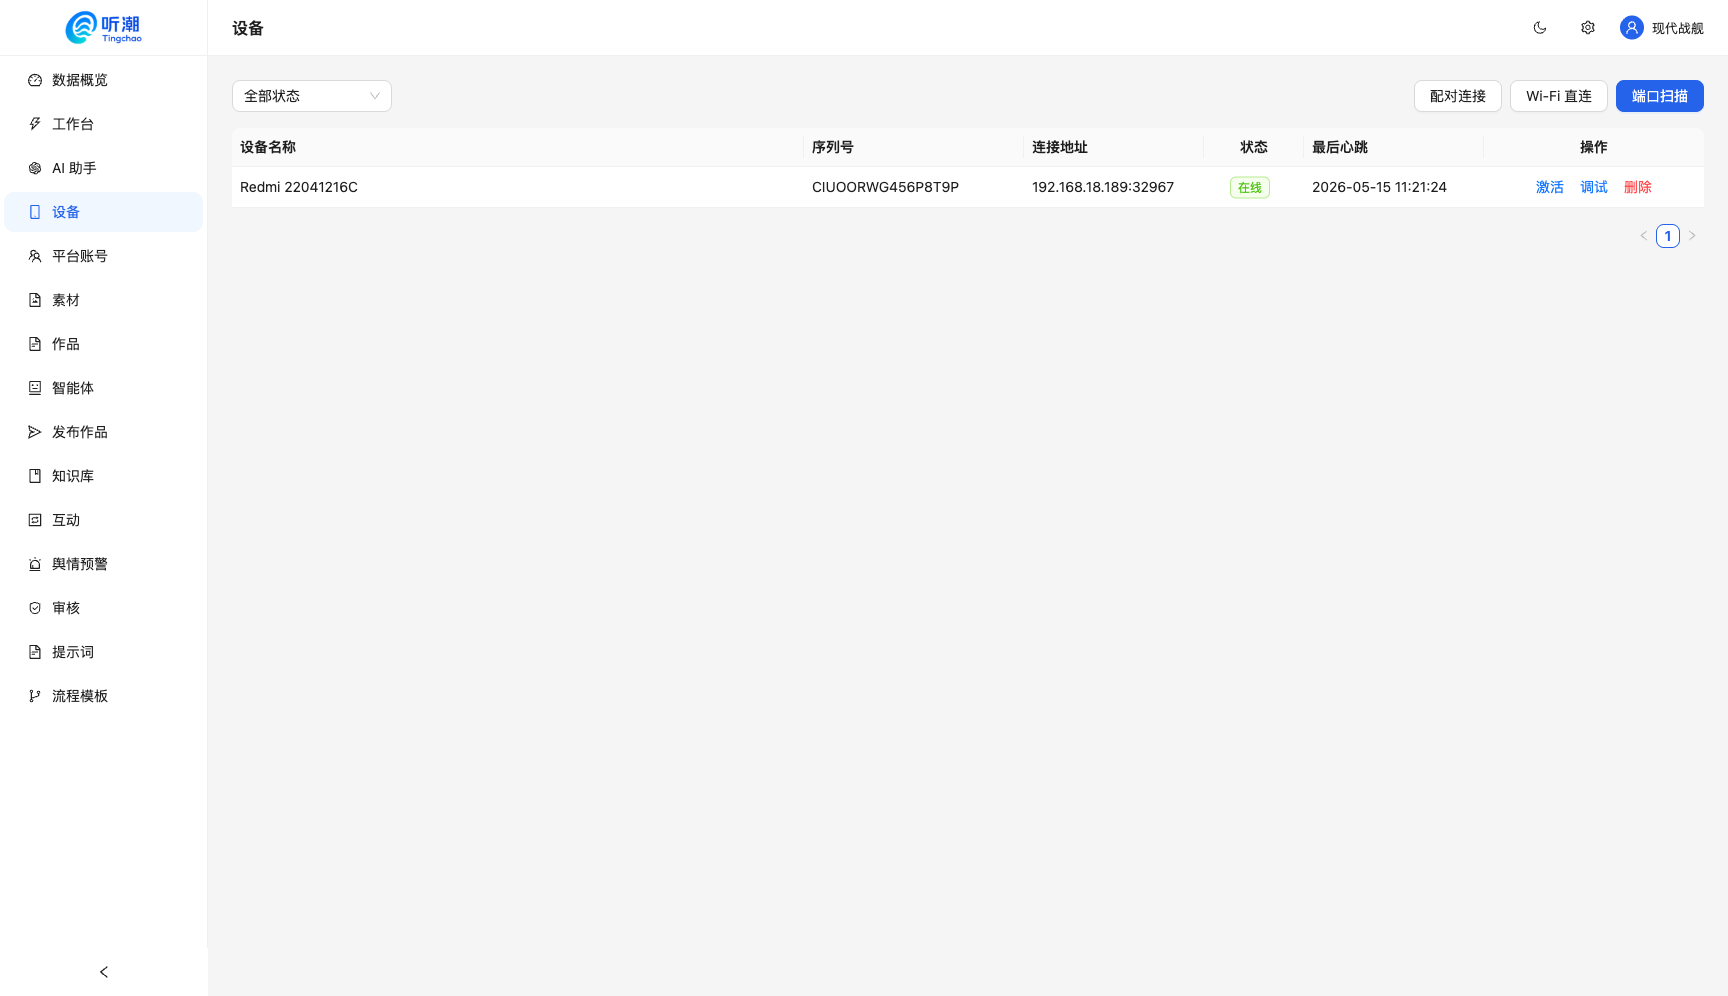The height and width of the screenshot is (996, 1728).
Task: Click 删除 link for Redmi device
Action: [x=1638, y=187]
